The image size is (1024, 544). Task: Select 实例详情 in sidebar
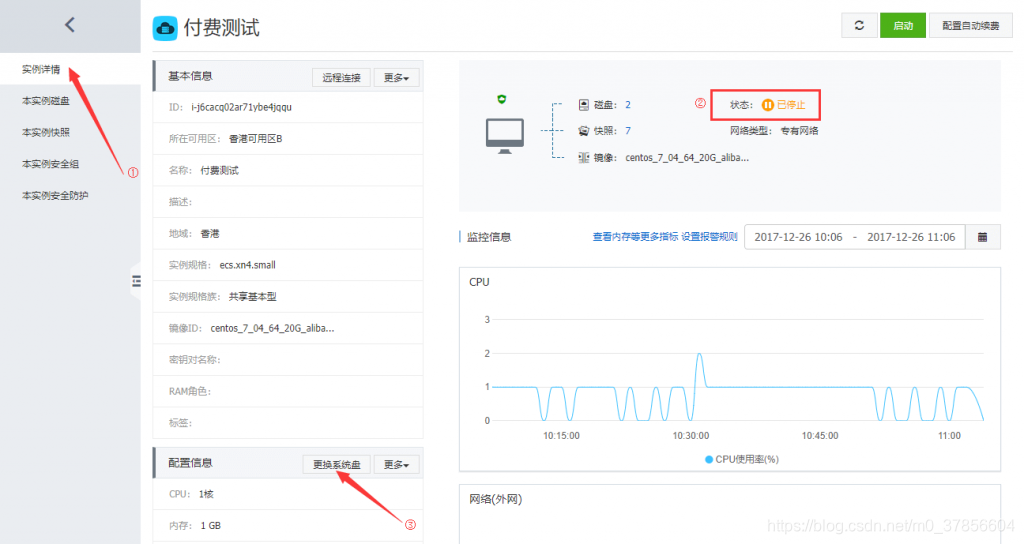pos(41,69)
